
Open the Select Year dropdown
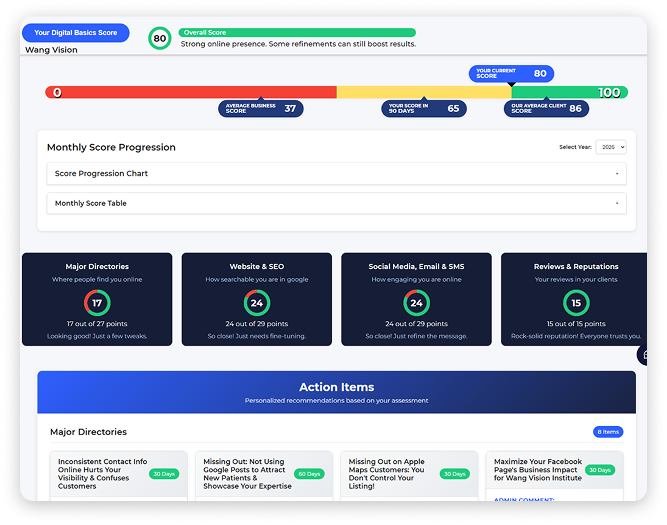tap(610, 147)
